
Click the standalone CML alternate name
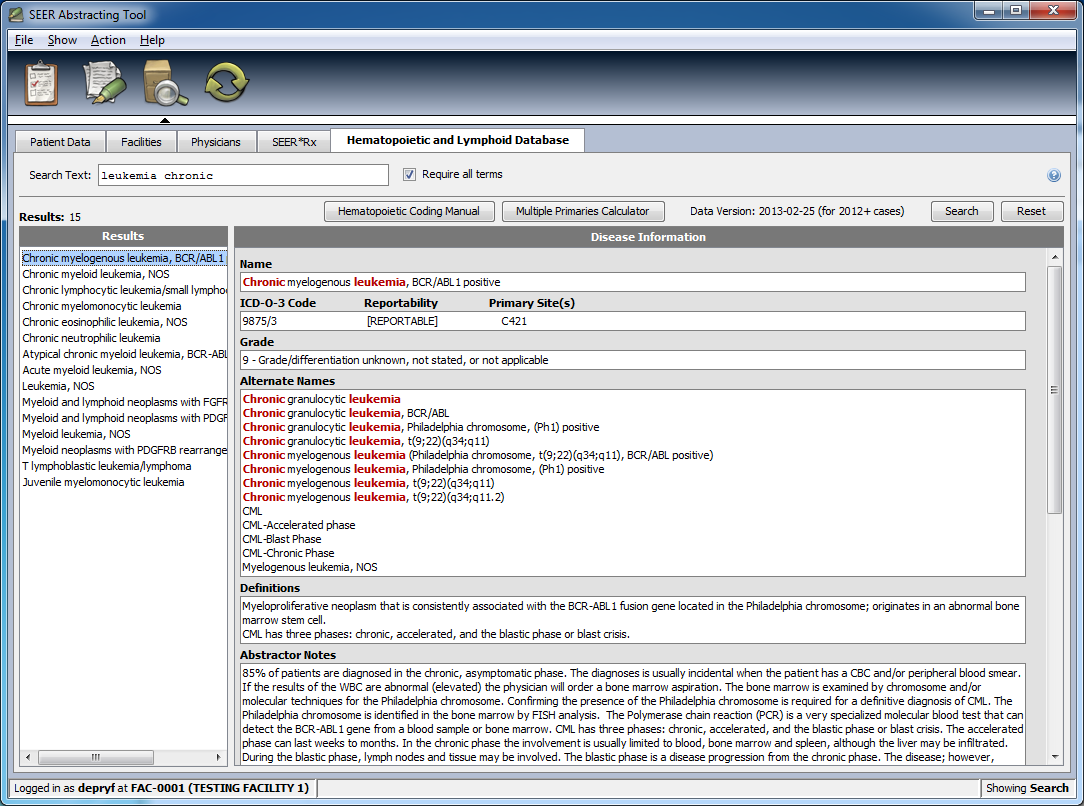[x=252, y=512]
